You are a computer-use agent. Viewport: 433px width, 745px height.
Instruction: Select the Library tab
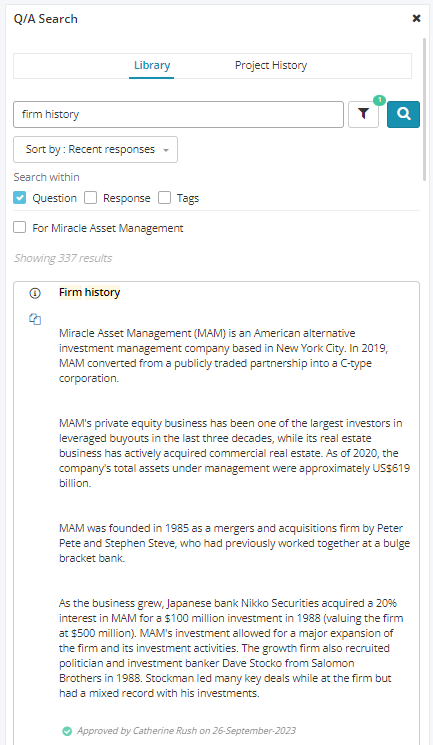[152, 66]
